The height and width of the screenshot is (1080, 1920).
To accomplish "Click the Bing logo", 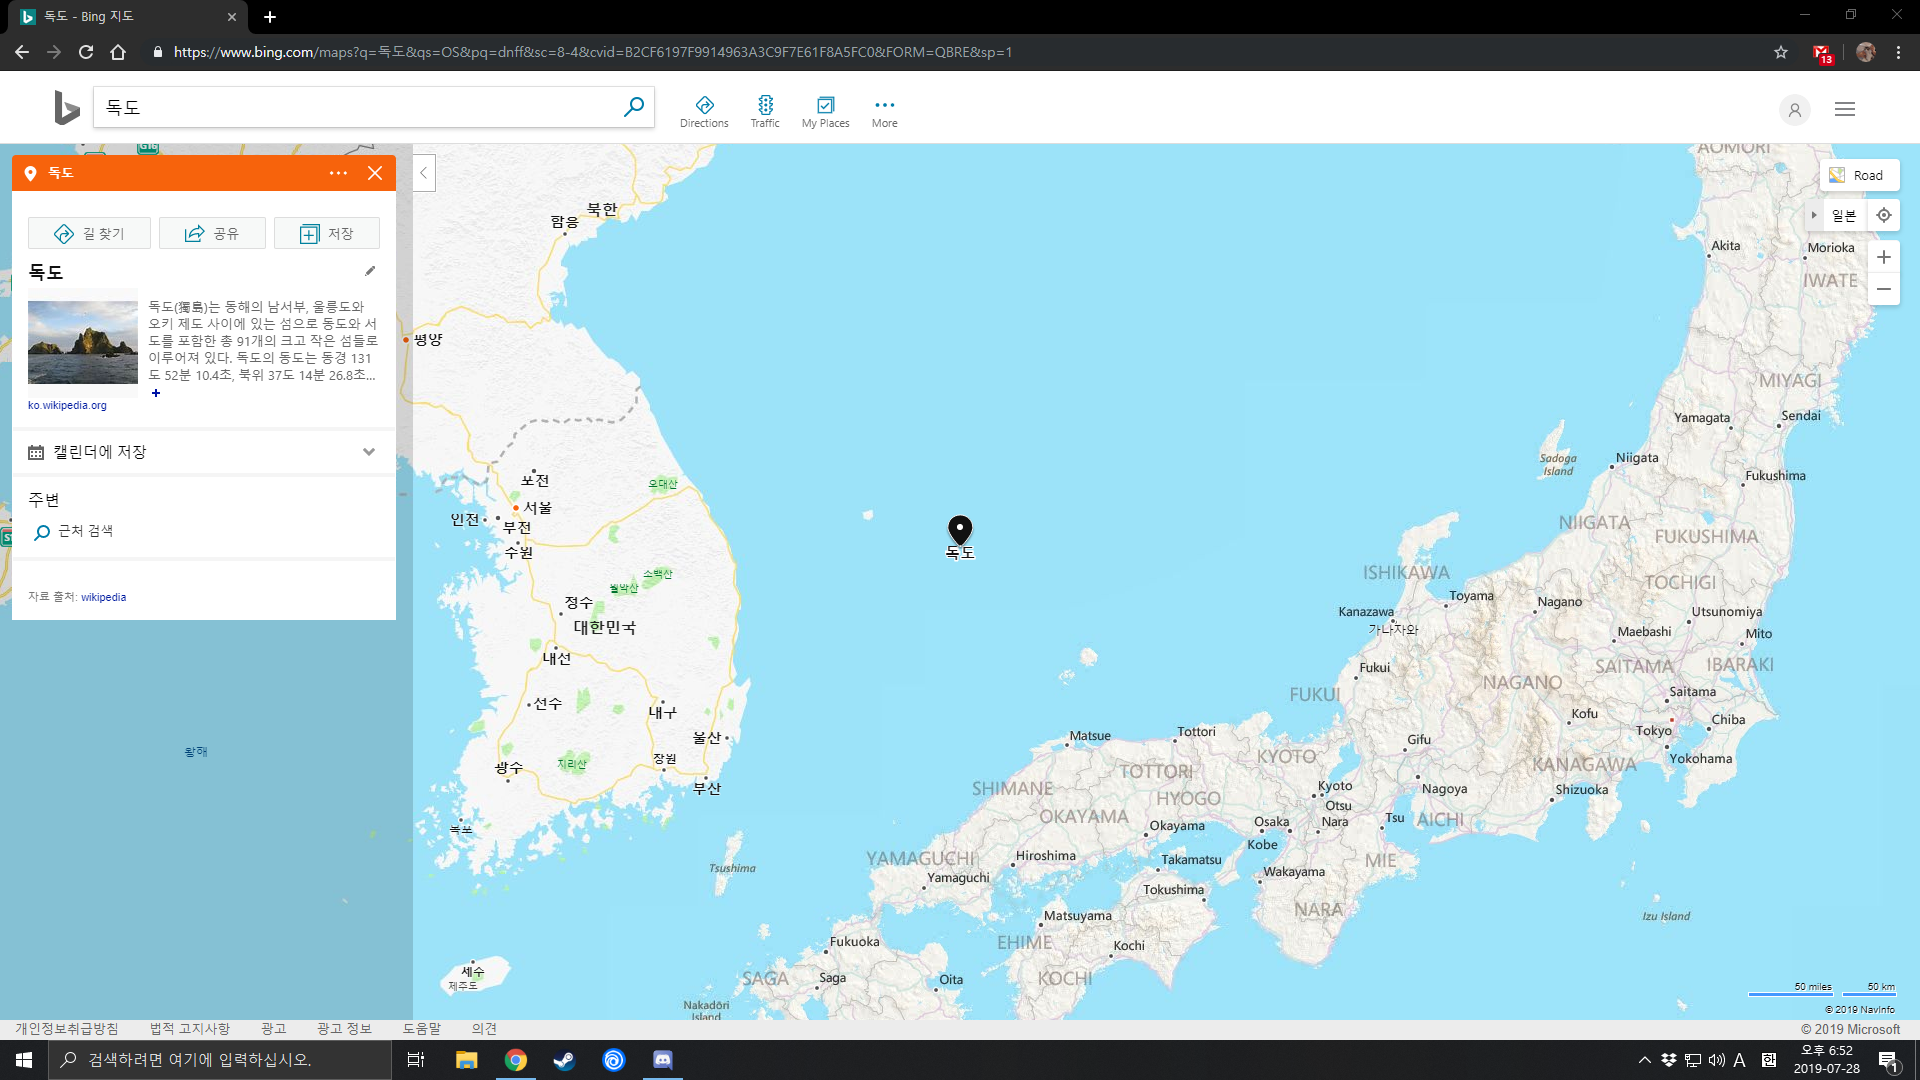I will tap(66, 107).
